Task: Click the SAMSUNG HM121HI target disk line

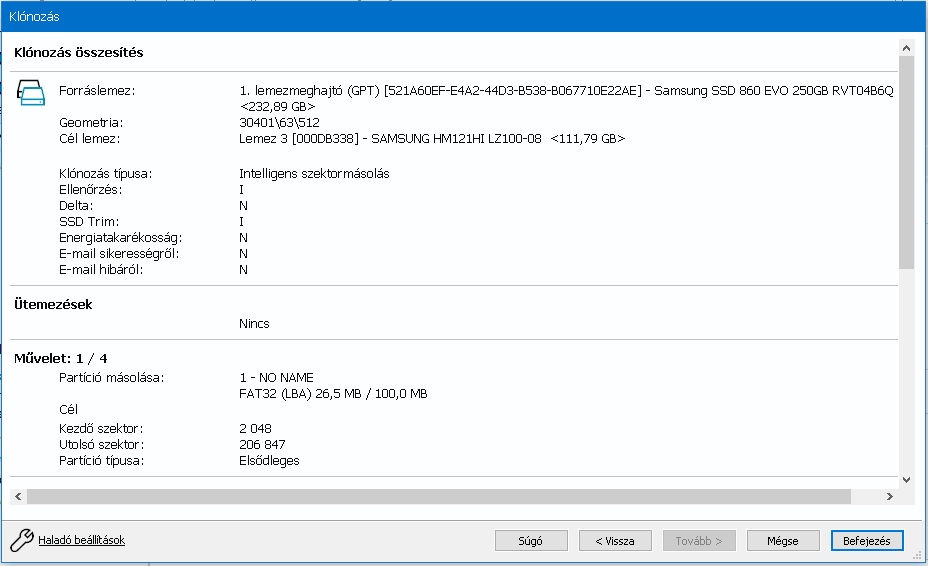Action: click(x=432, y=138)
